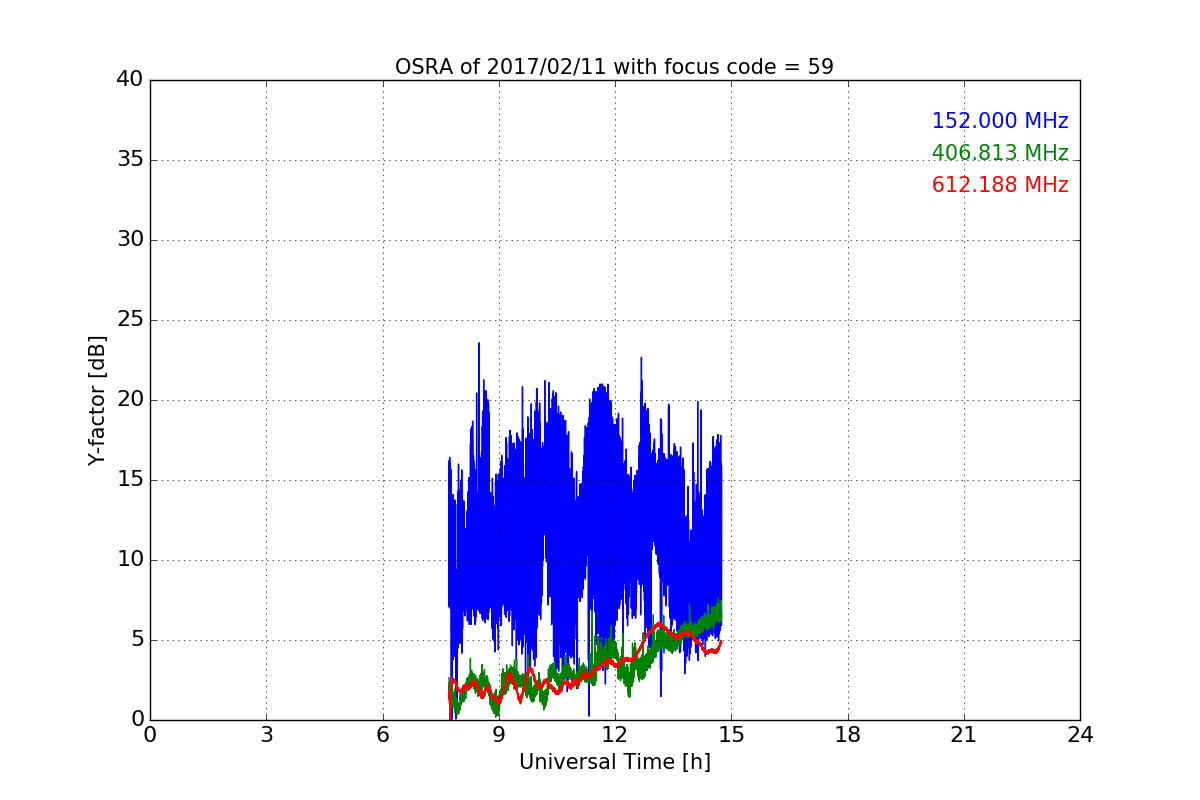This screenshot has width=1200, height=800.
Task: Click the y-axis tick label '35'
Action: (x=130, y=160)
